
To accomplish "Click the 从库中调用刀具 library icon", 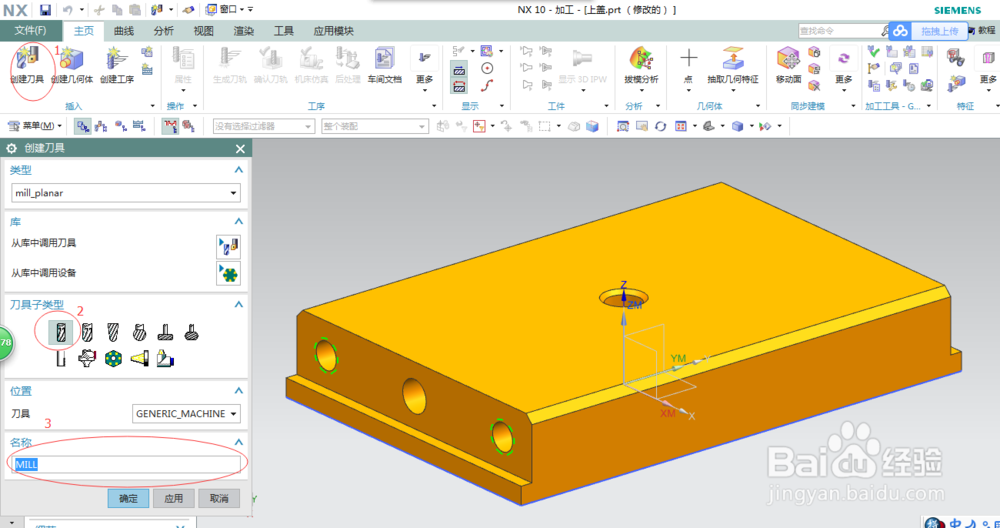I will 228,244.
